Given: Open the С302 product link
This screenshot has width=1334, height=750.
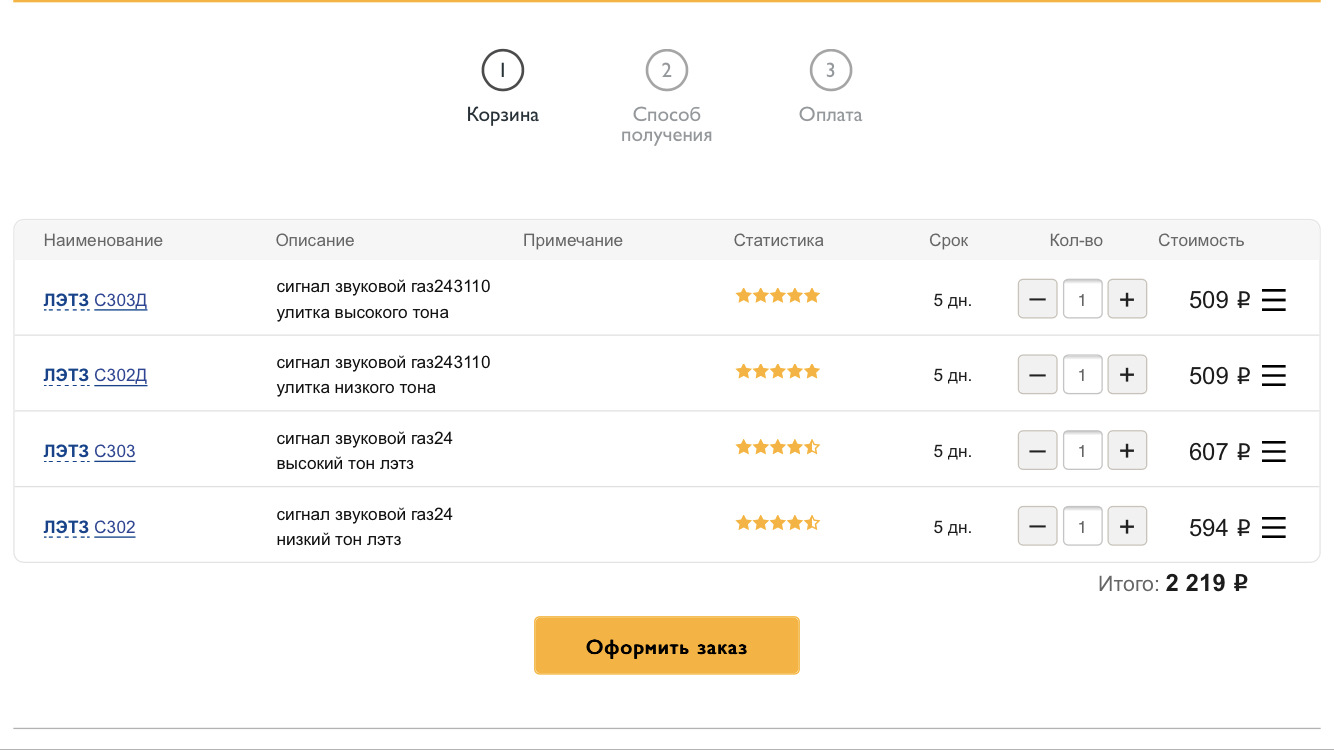Looking at the screenshot, I should (x=115, y=528).
